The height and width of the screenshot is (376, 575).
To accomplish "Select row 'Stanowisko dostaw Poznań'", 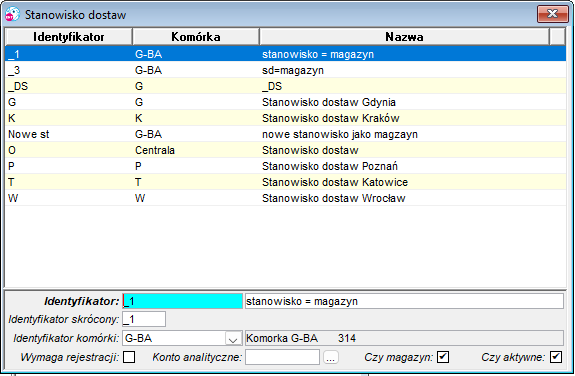I will pos(286,166).
